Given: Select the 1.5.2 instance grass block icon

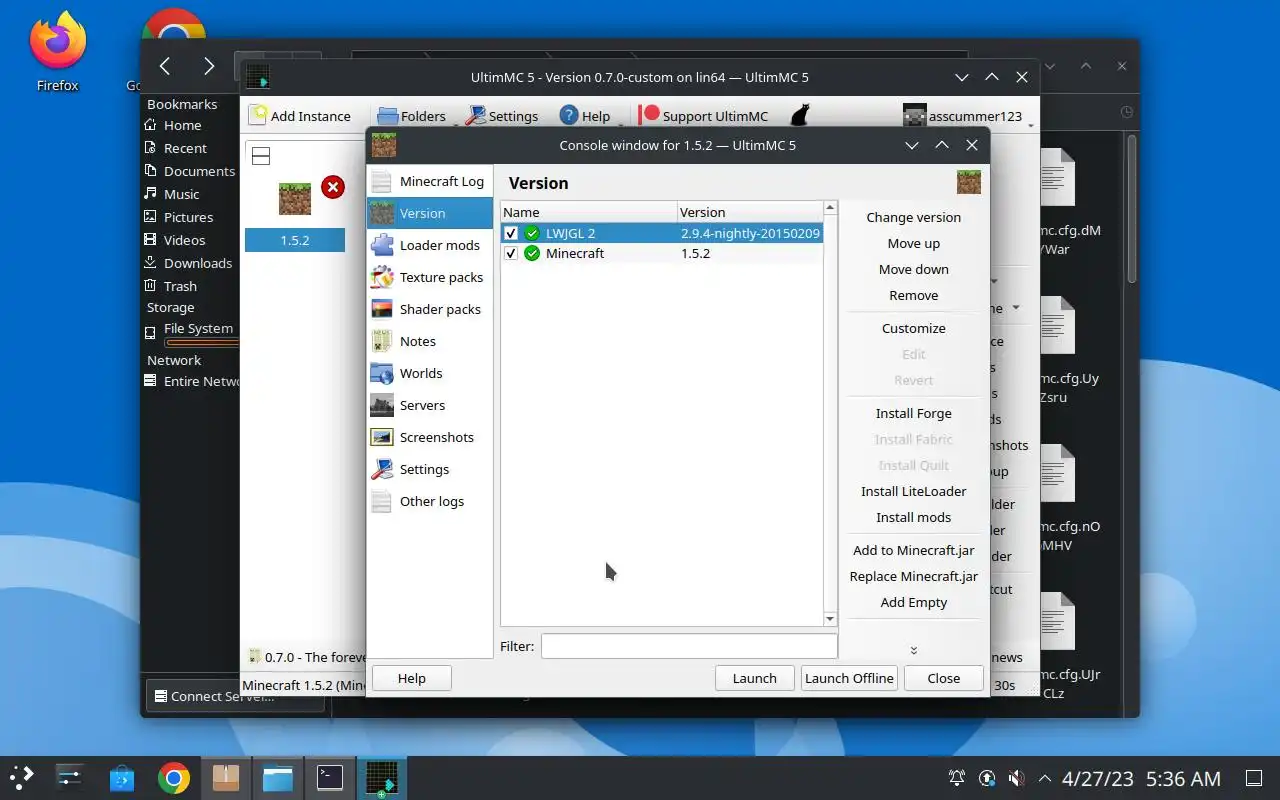Looking at the screenshot, I should pos(295,199).
